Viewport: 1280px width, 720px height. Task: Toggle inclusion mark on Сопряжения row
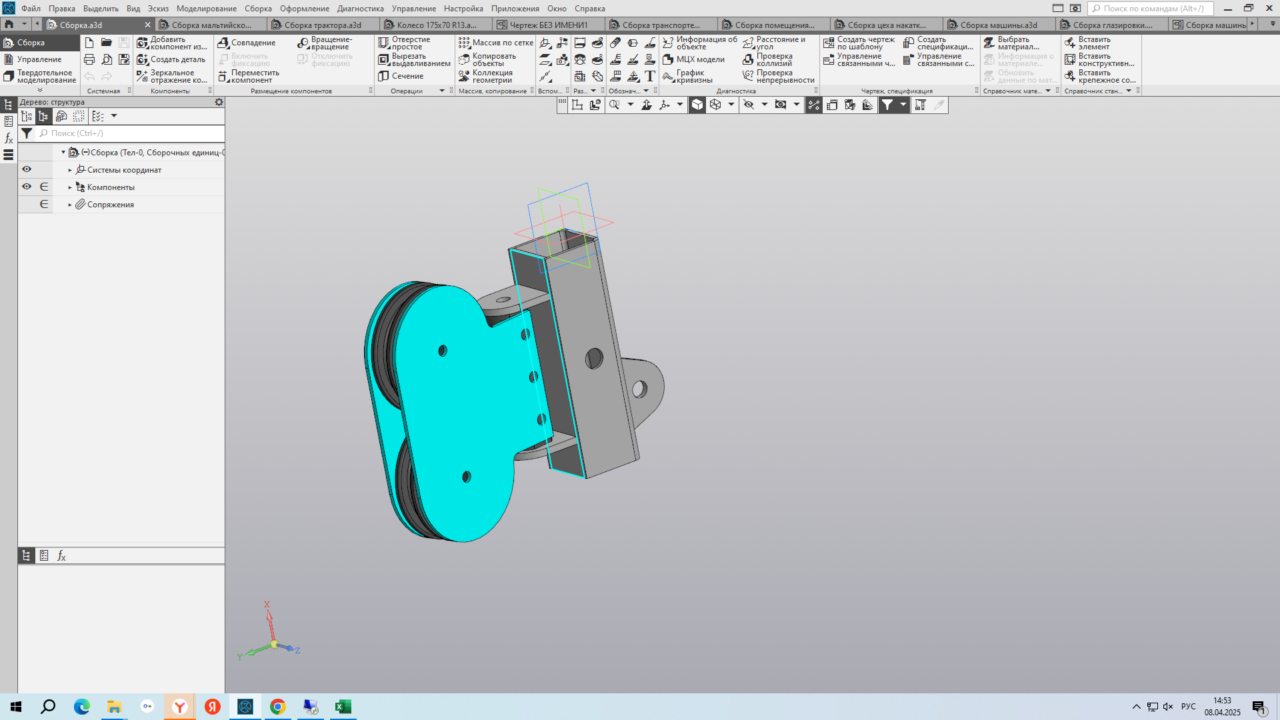coord(44,204)
